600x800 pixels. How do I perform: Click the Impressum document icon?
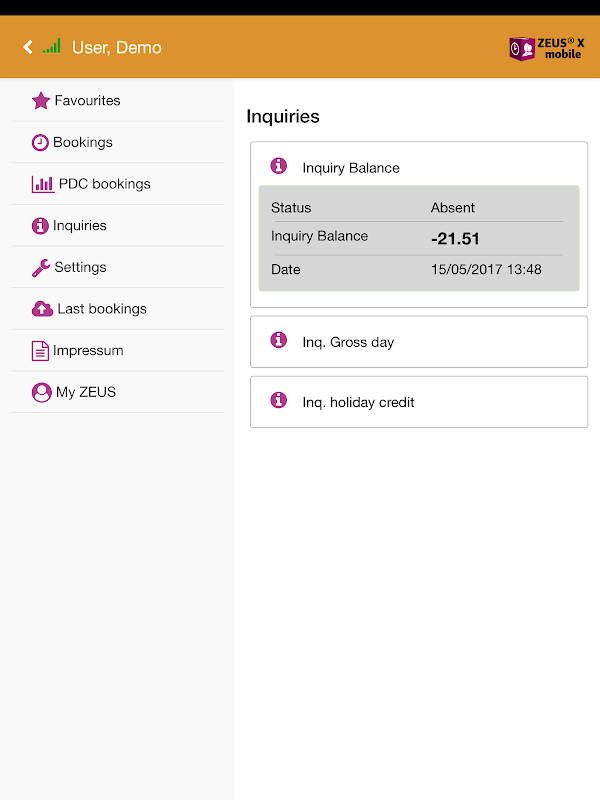click(x=40, y=351)
